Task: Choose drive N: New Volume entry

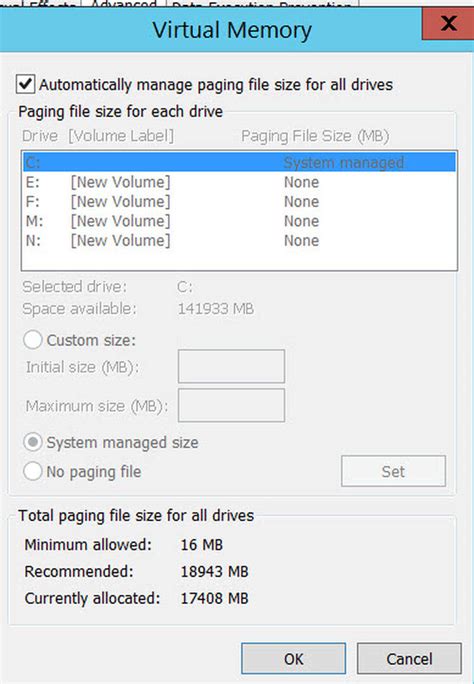Action: coord(239,240)
